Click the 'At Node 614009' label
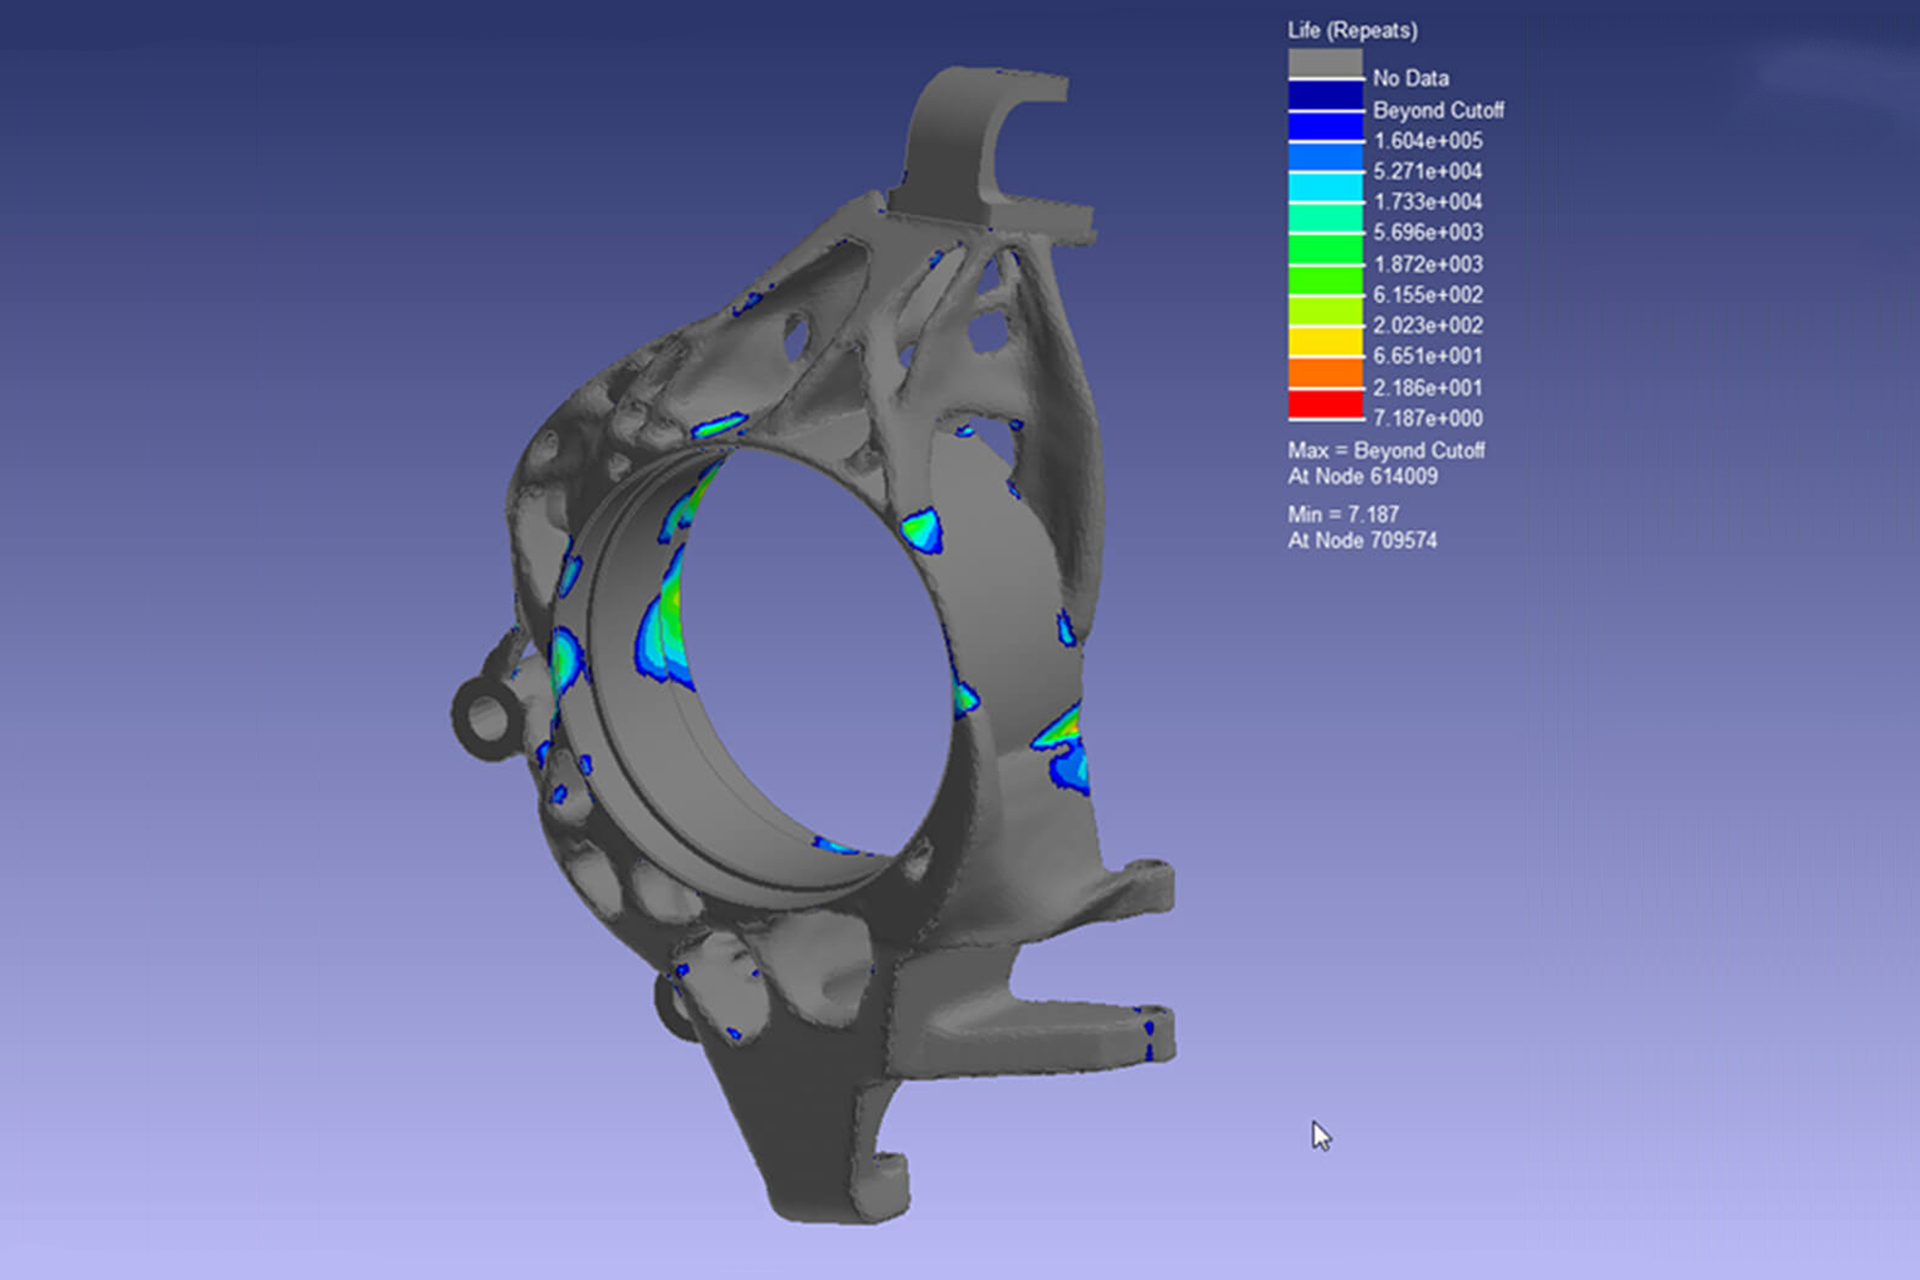Screen dimensions: 1920x1280 click(x=1362, y=476)
